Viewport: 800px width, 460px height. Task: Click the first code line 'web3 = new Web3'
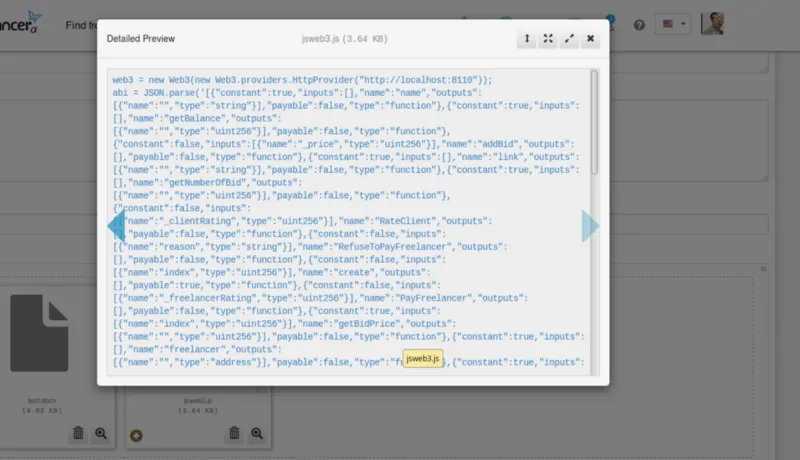[x=302, y=80]
